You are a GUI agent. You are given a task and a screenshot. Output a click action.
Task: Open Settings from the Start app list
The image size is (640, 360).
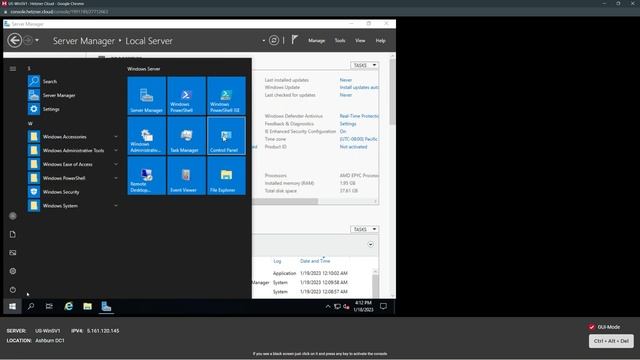(x=73, y=109)
